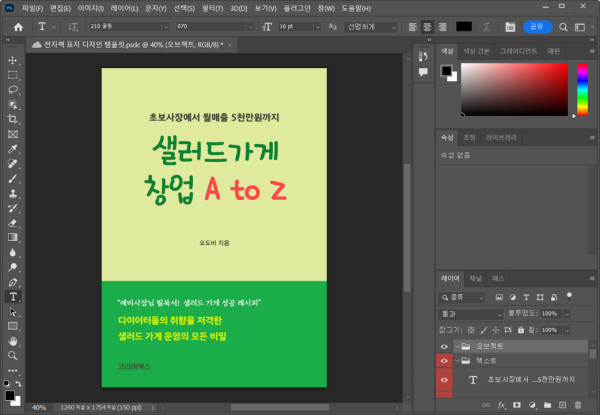Select the Move tool

13,60
